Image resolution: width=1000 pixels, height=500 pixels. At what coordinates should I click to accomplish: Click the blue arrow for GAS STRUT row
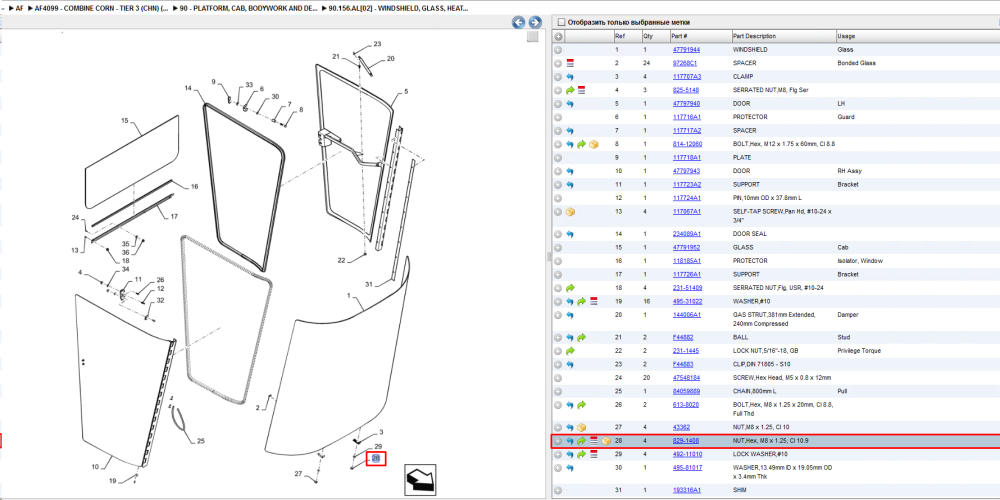pos(570,314)
